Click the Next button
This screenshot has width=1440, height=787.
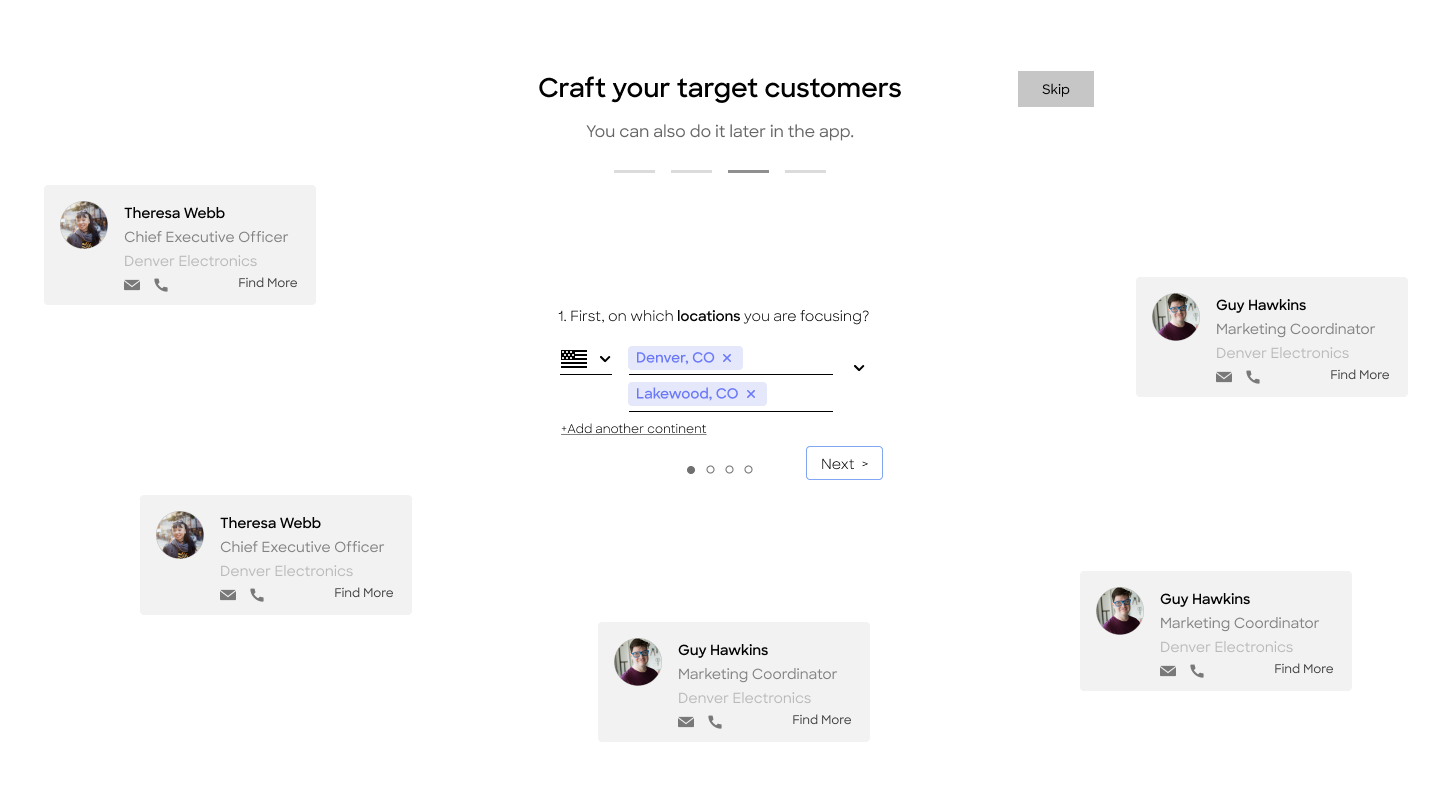point(844,463)
